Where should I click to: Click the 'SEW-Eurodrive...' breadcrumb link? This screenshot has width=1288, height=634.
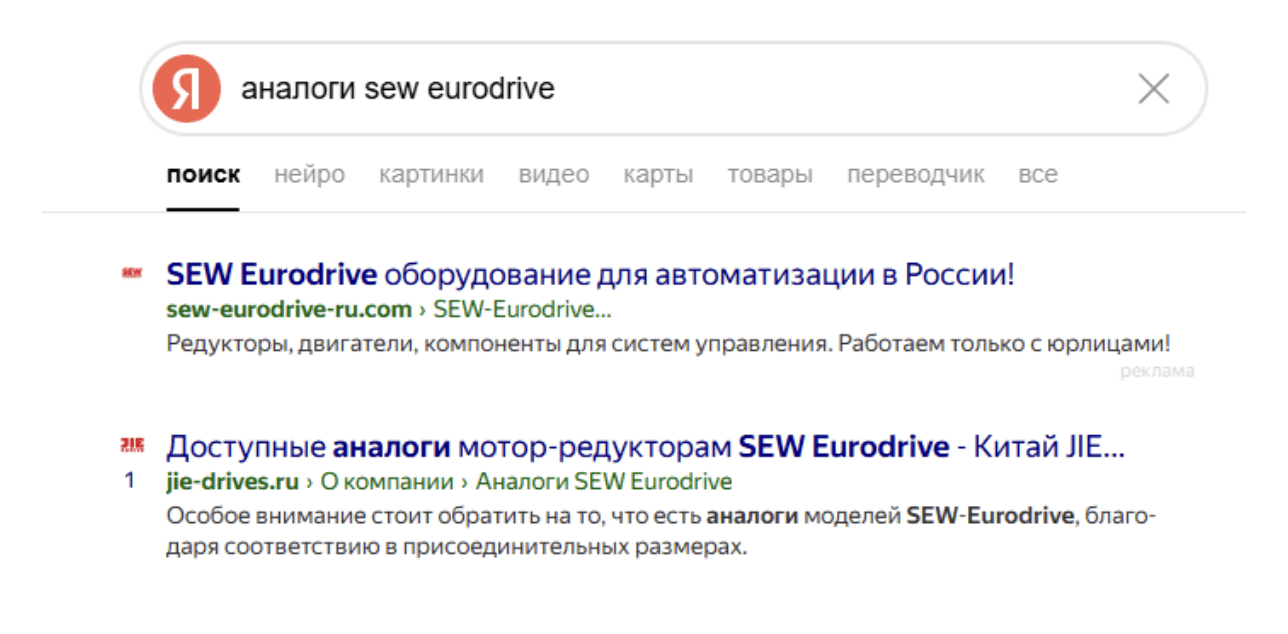coord(522,309)
